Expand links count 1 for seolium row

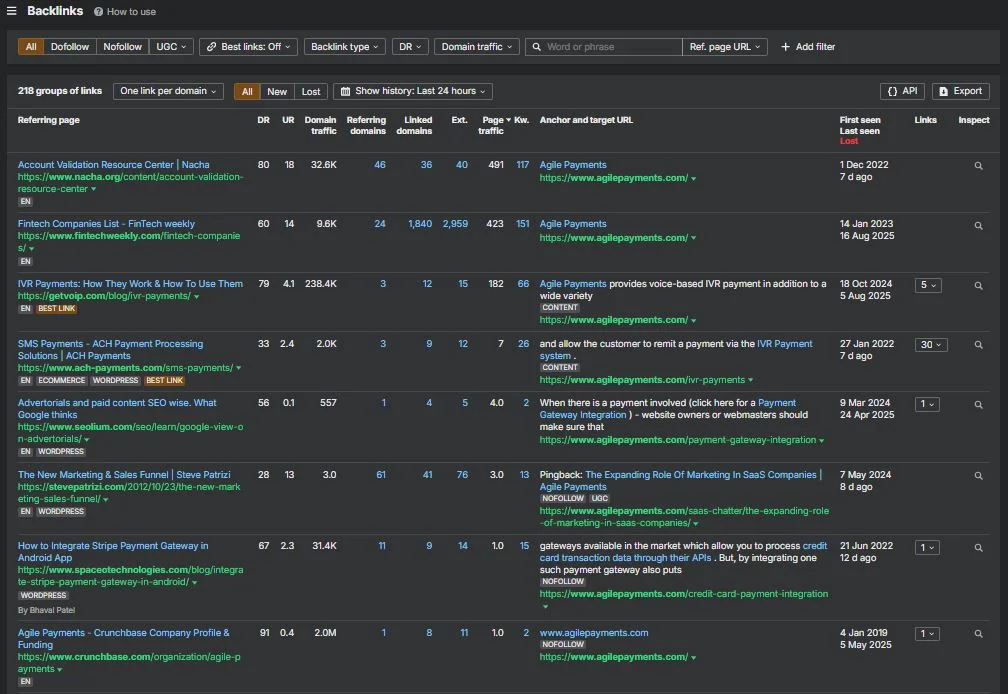(x=927, y=404)
